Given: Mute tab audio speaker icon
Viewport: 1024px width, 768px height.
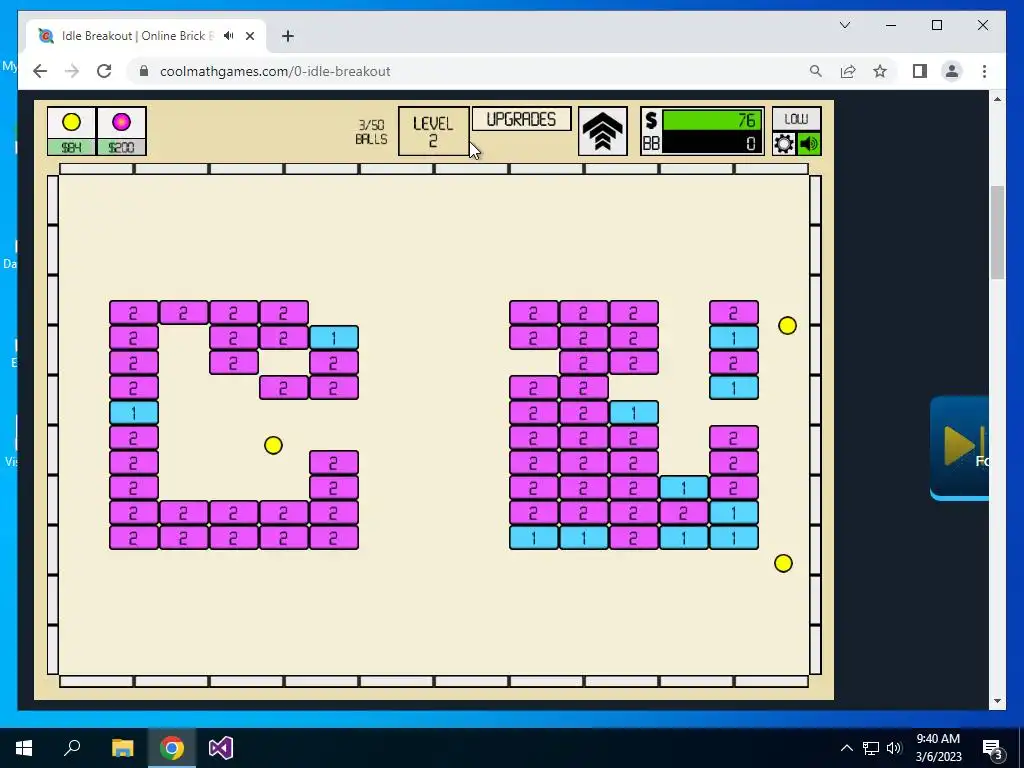Looking at the screenshot, I should pos(228,36).
